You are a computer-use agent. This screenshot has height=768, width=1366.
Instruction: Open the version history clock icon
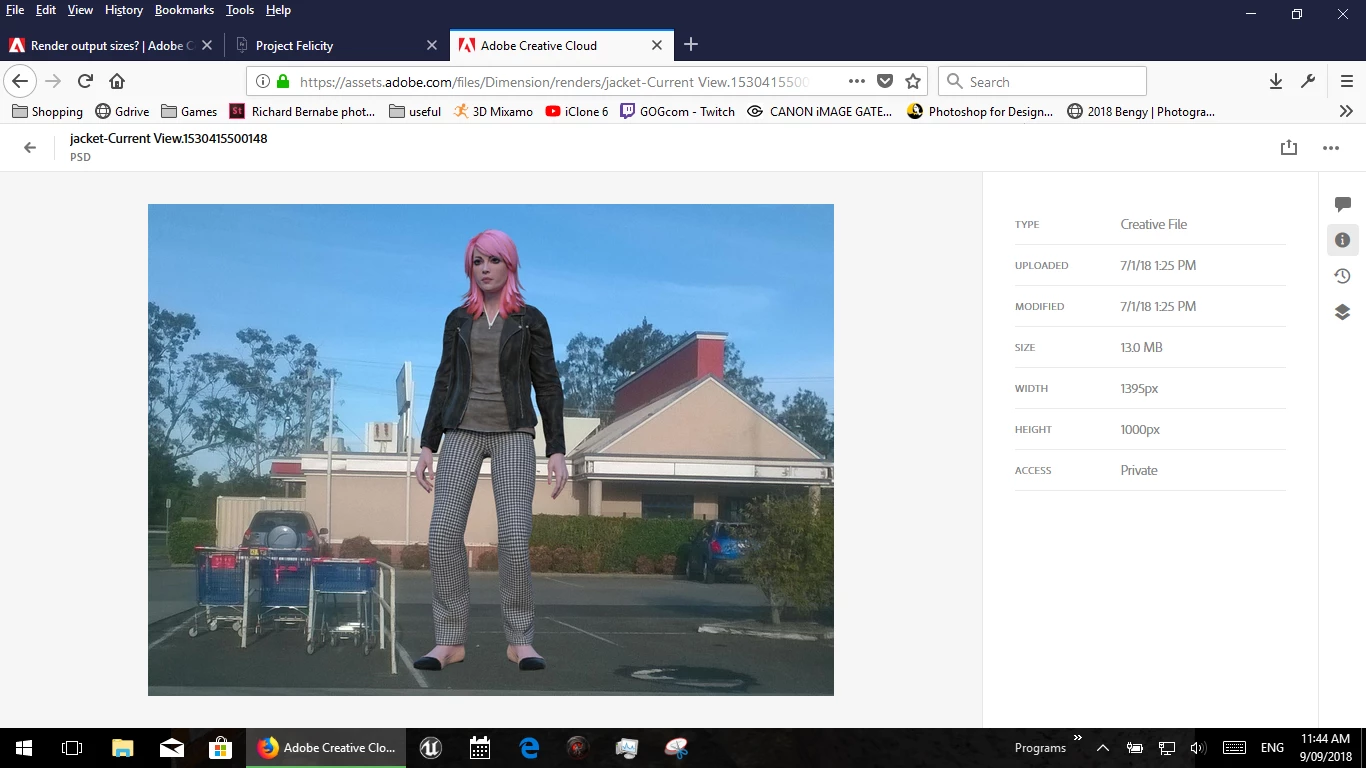click(x=1342, y=276)
